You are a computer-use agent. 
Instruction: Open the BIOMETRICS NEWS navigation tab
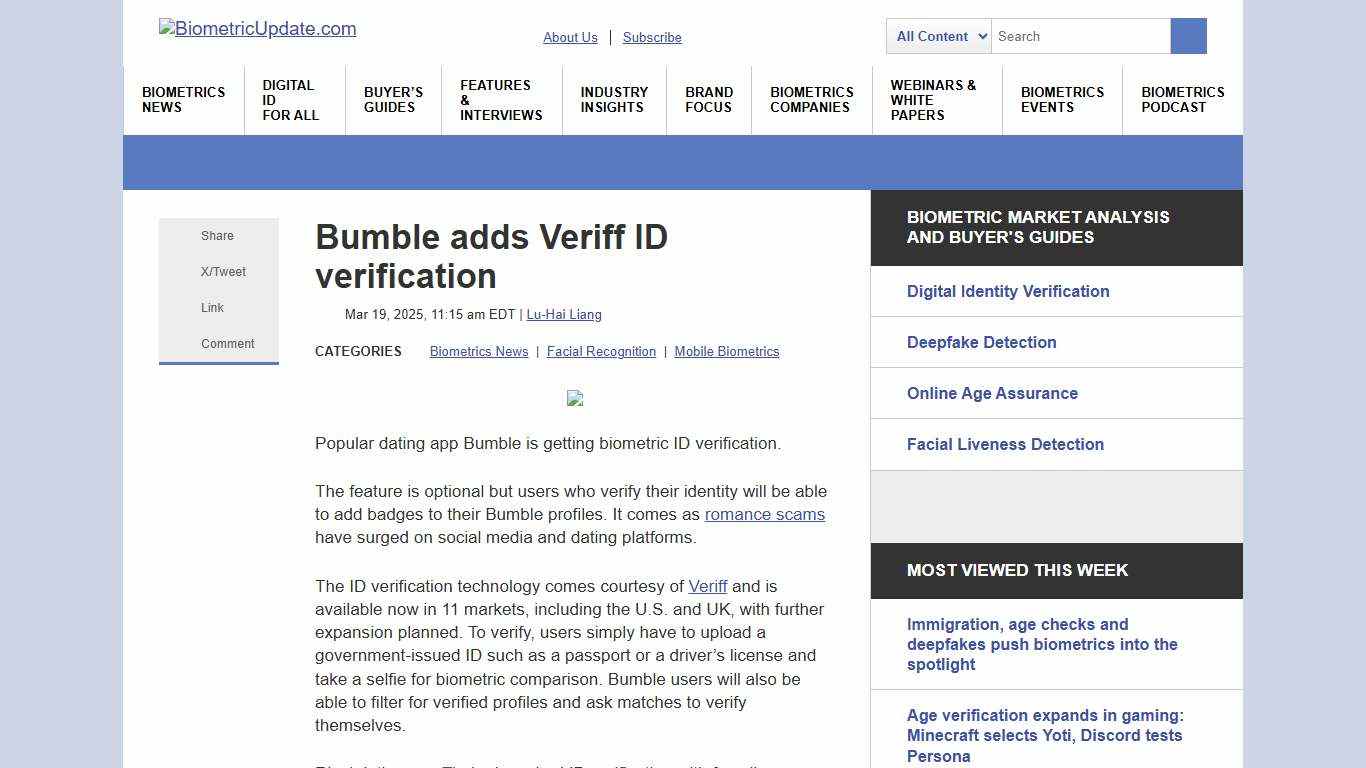click(x=183, y=99)
